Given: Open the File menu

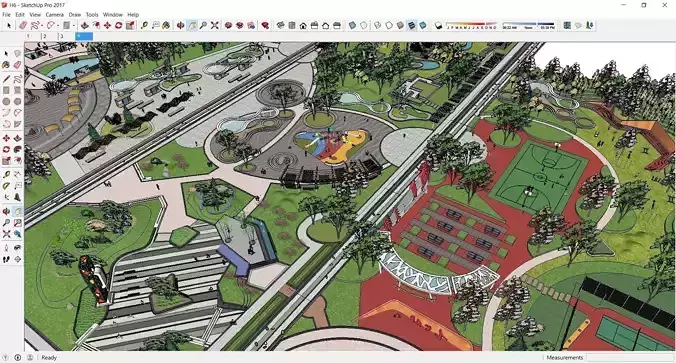Looking at the screenshot, I should (x=6, y=14).
